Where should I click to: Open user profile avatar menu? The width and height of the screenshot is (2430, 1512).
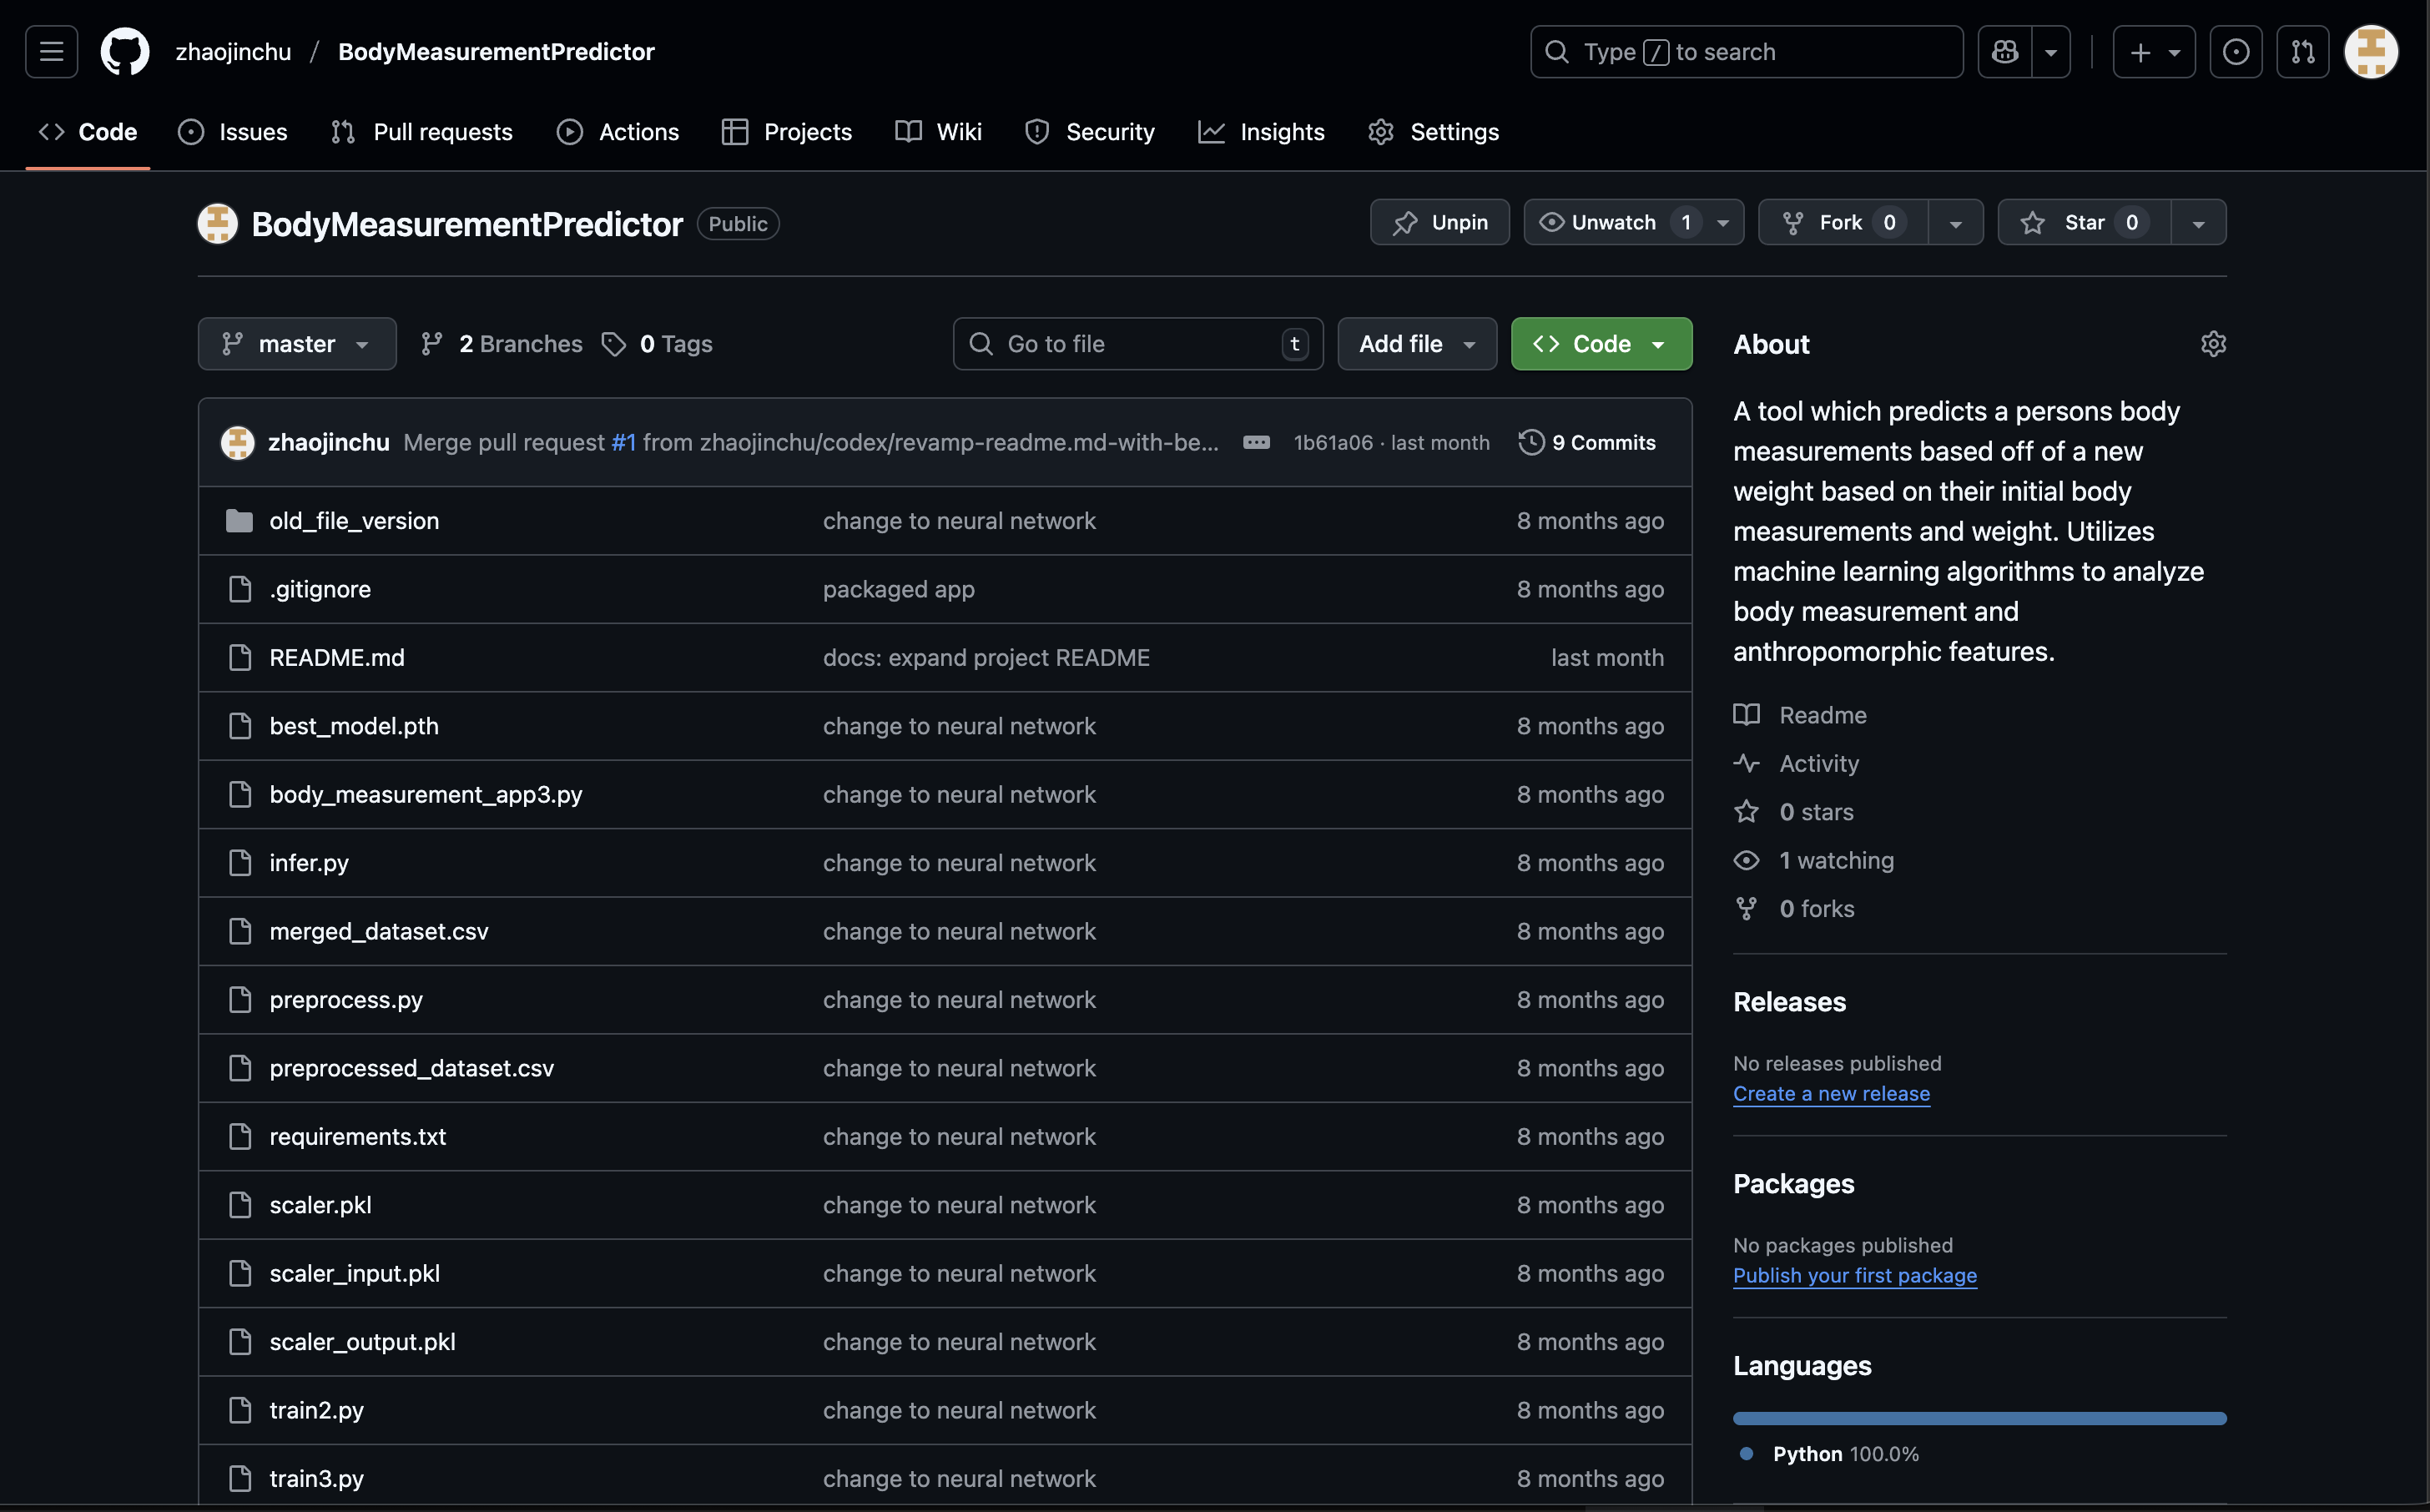coord(2371,51)
